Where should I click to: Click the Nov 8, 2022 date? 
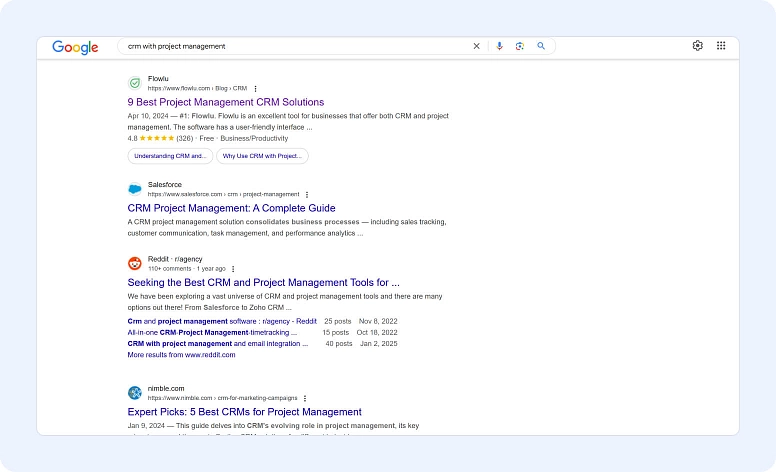tap(378, 321)
